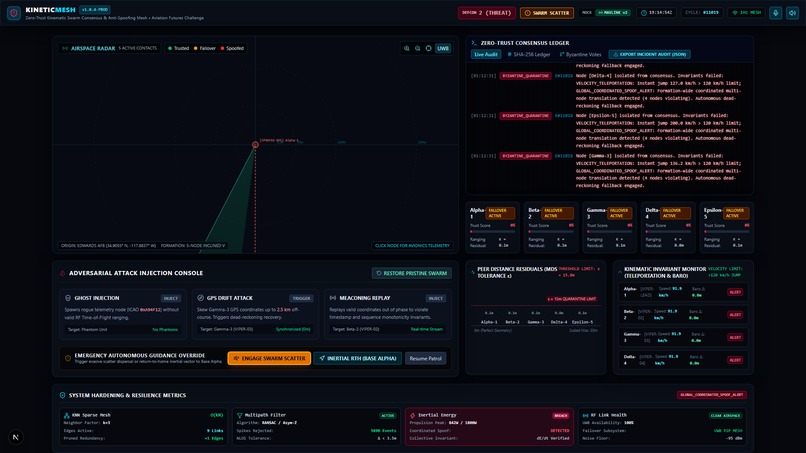Toggle the Swarm Scatter status indicator
The height and width of the screenshot is (453, 806).
(x=546, y=13)
